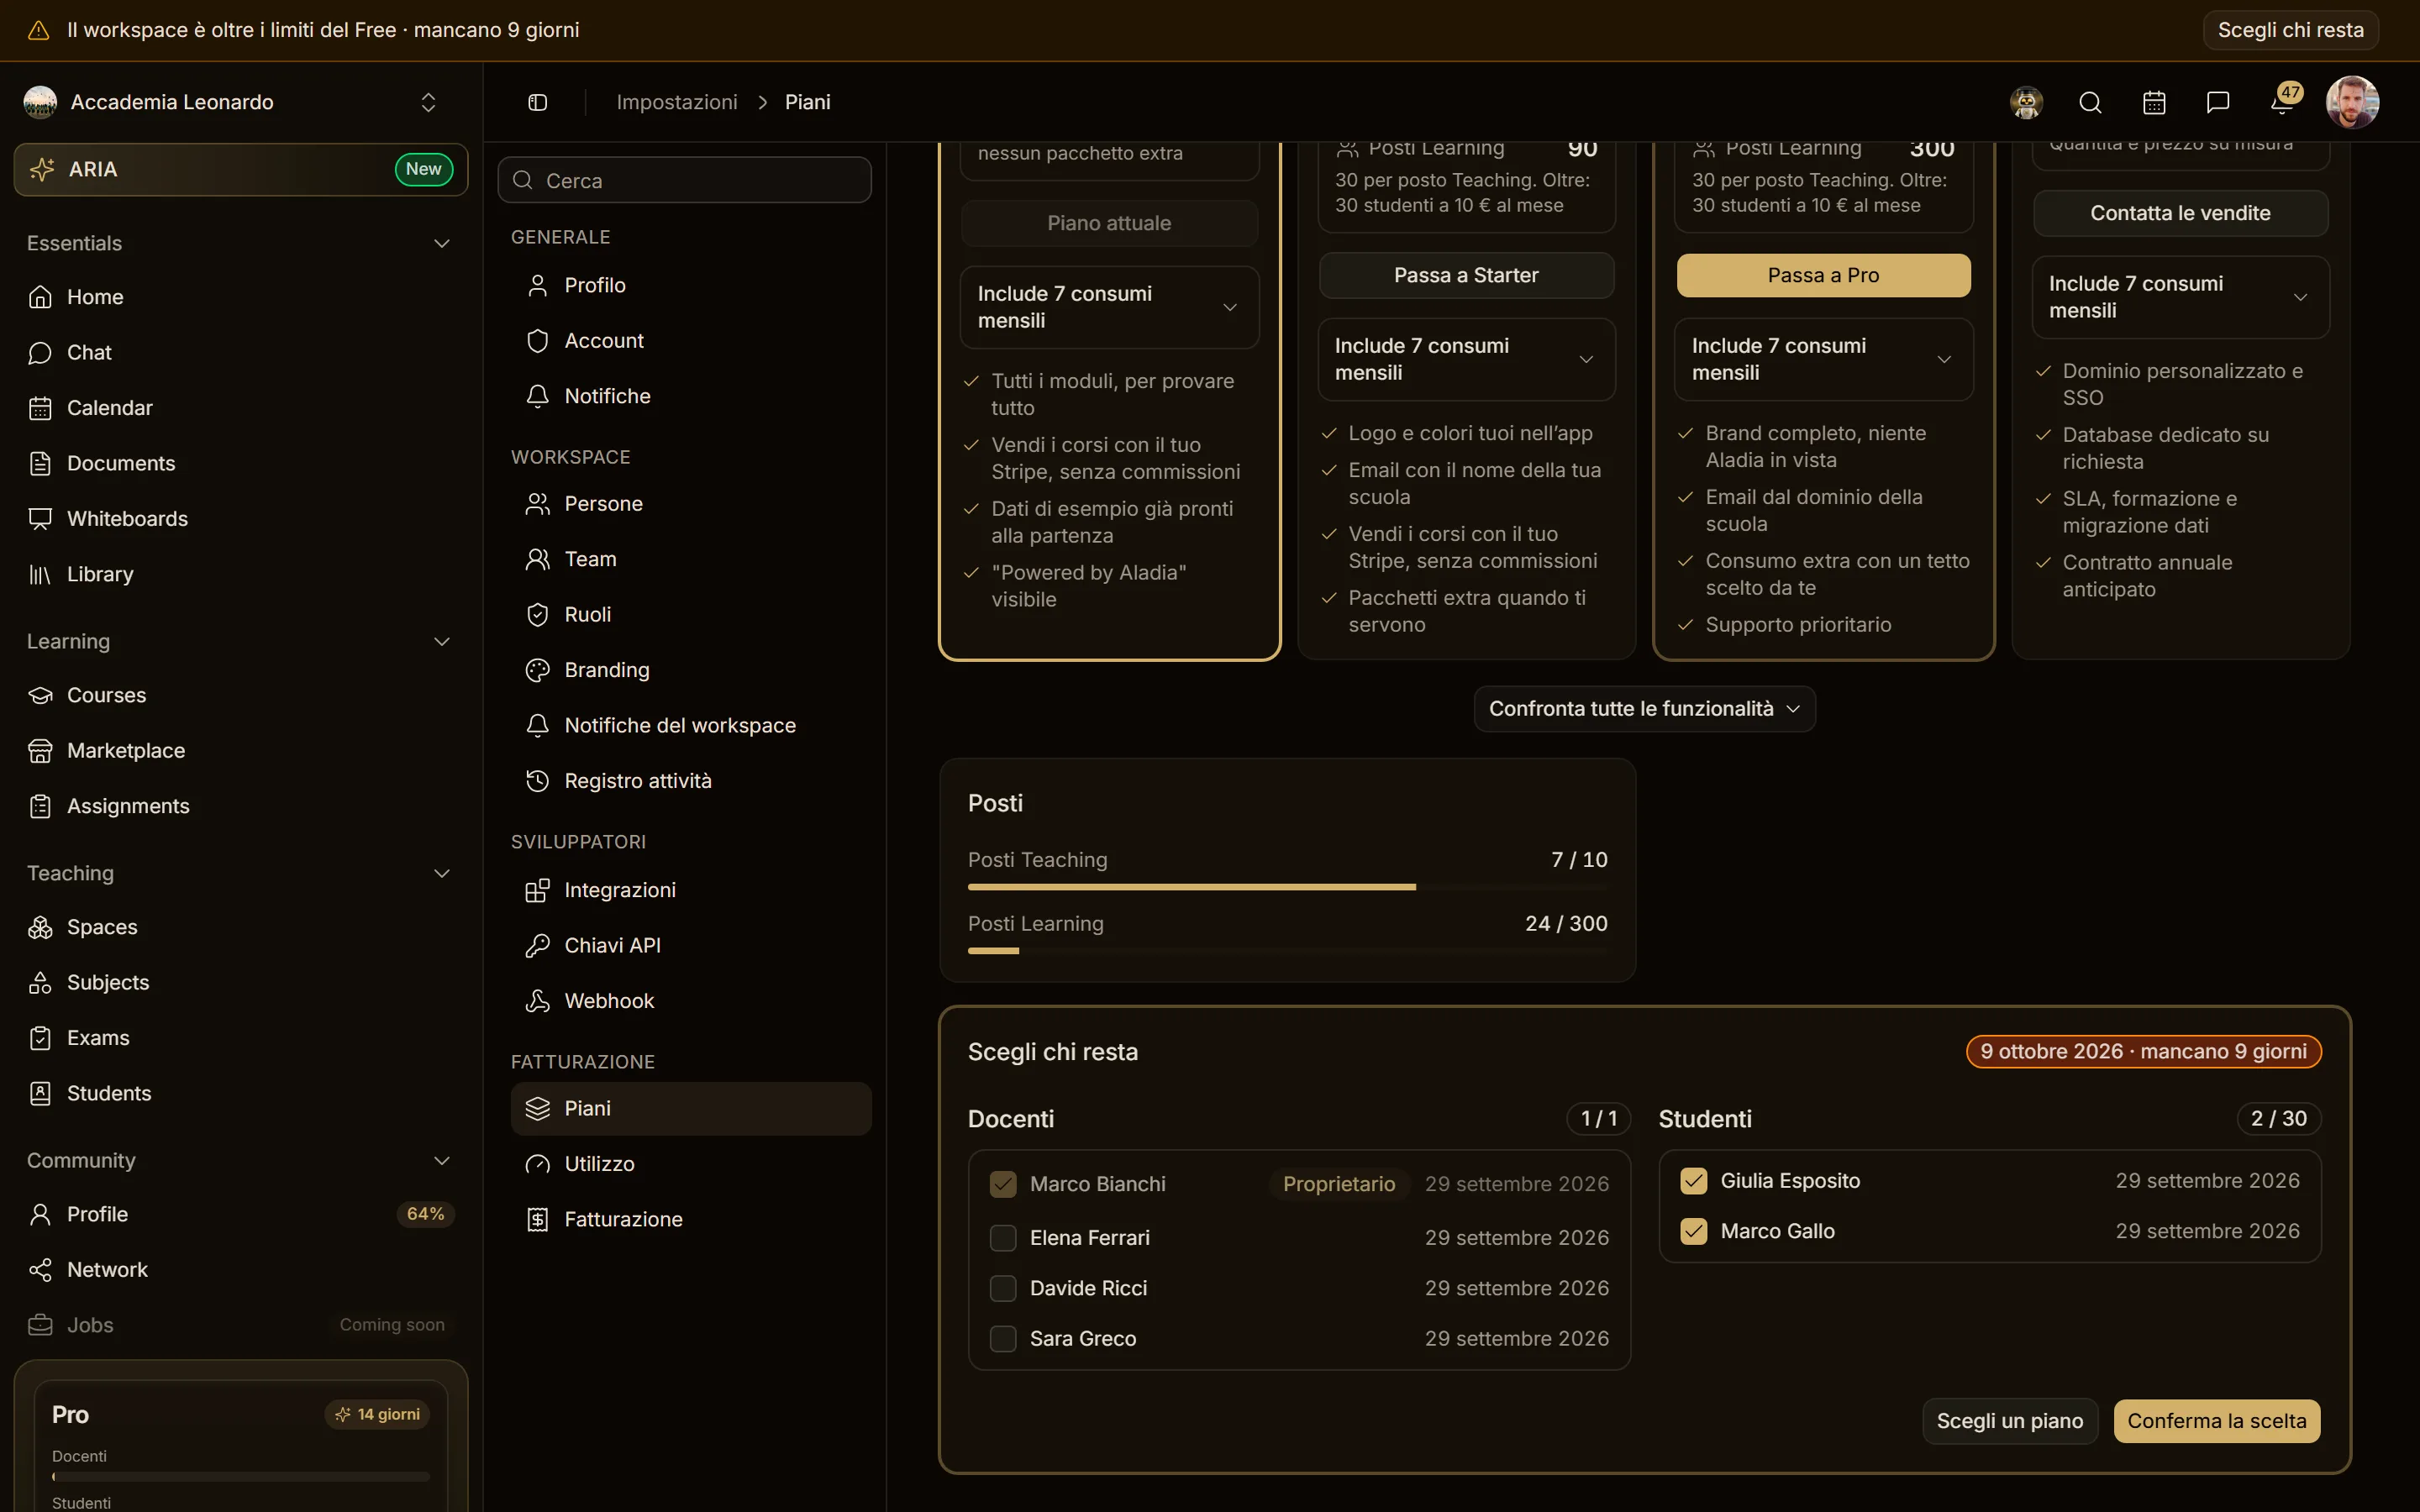Click the Passa a Pro button
This screenshot has width=2420, height=1512.
[1823, 275]
